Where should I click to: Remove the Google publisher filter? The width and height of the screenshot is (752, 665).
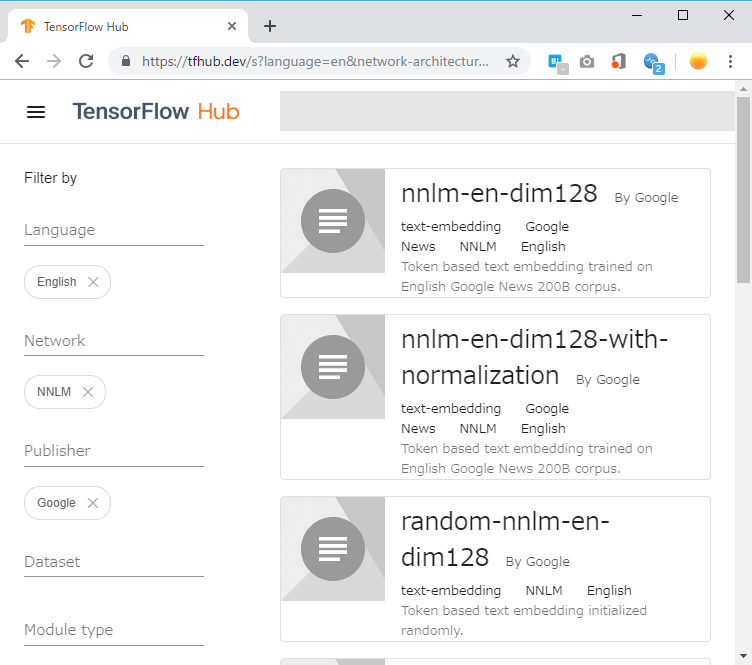point(93,503)
